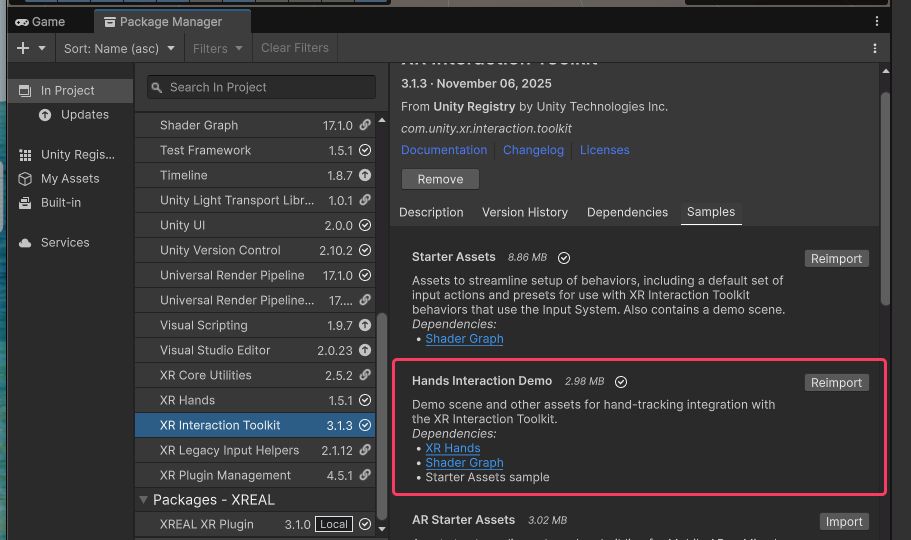The image size is (911, 540).
Task: Switch to the Game tab
Action: coord(40,22)
